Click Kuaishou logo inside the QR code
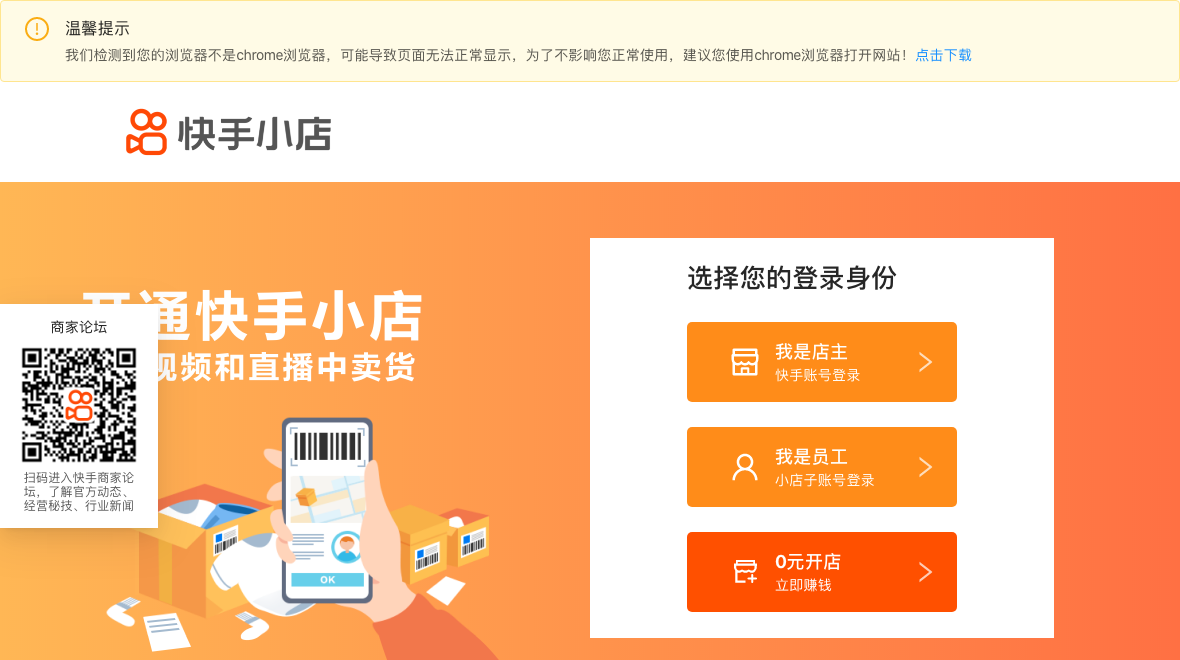Image resolution: width=1180 pixels, height=660 pixels. (79, 405)
